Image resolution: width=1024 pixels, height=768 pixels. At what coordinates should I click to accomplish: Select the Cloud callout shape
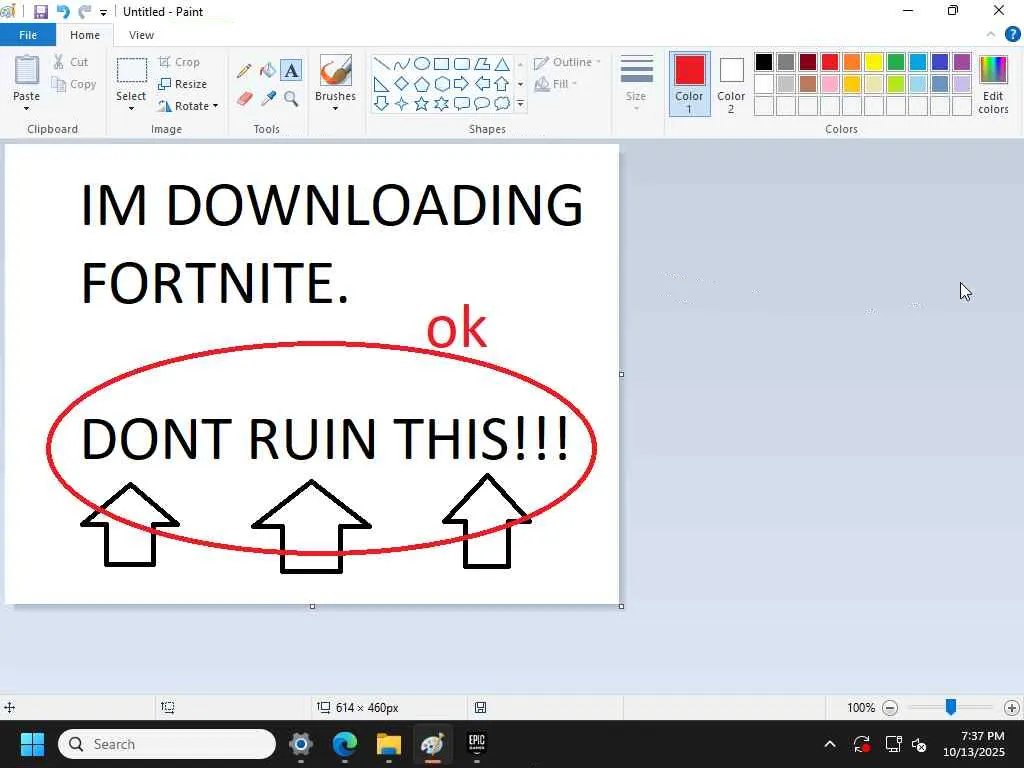(x=502, y=103)
